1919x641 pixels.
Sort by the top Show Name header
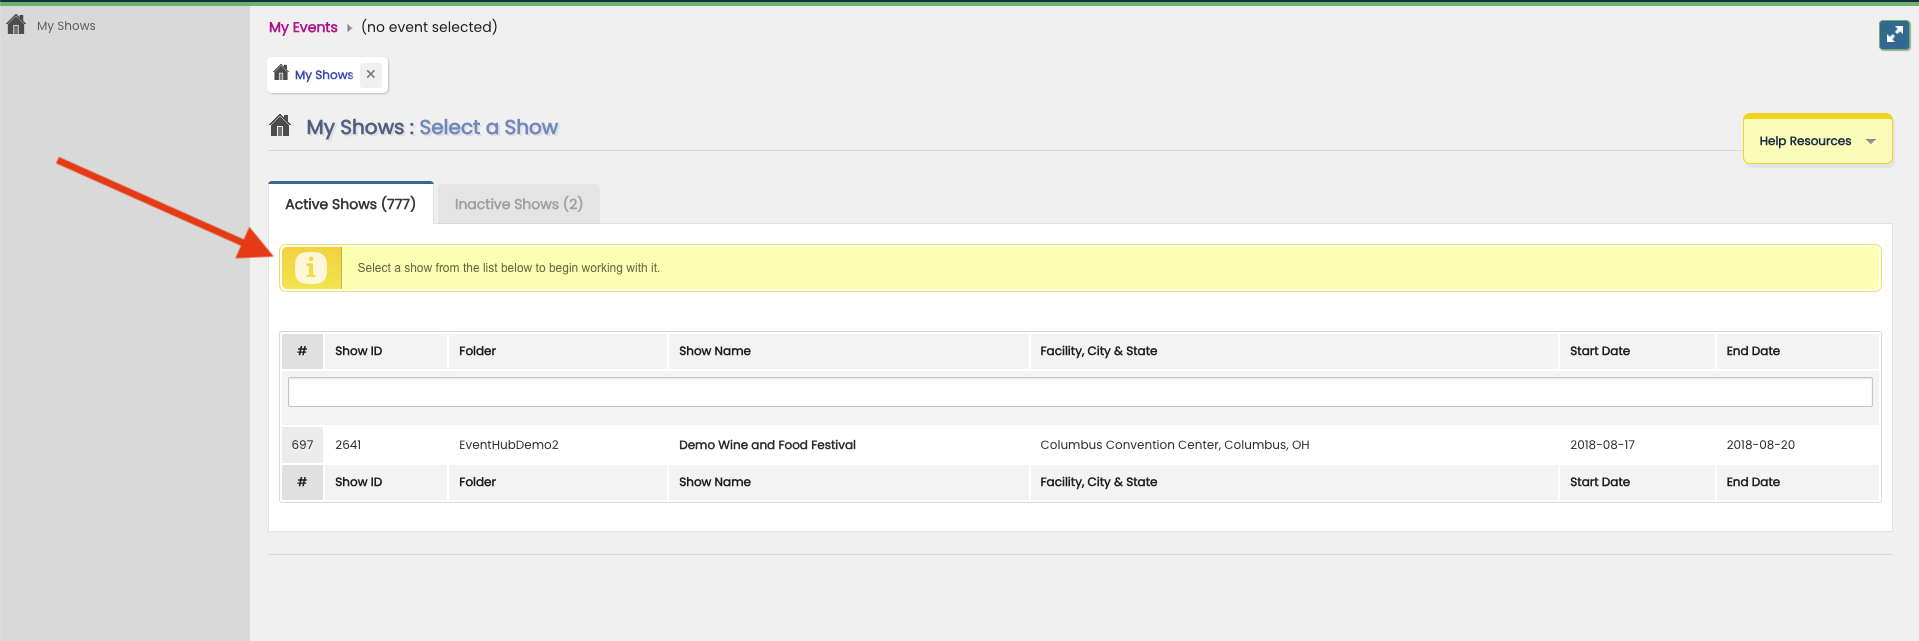(848, 351)
